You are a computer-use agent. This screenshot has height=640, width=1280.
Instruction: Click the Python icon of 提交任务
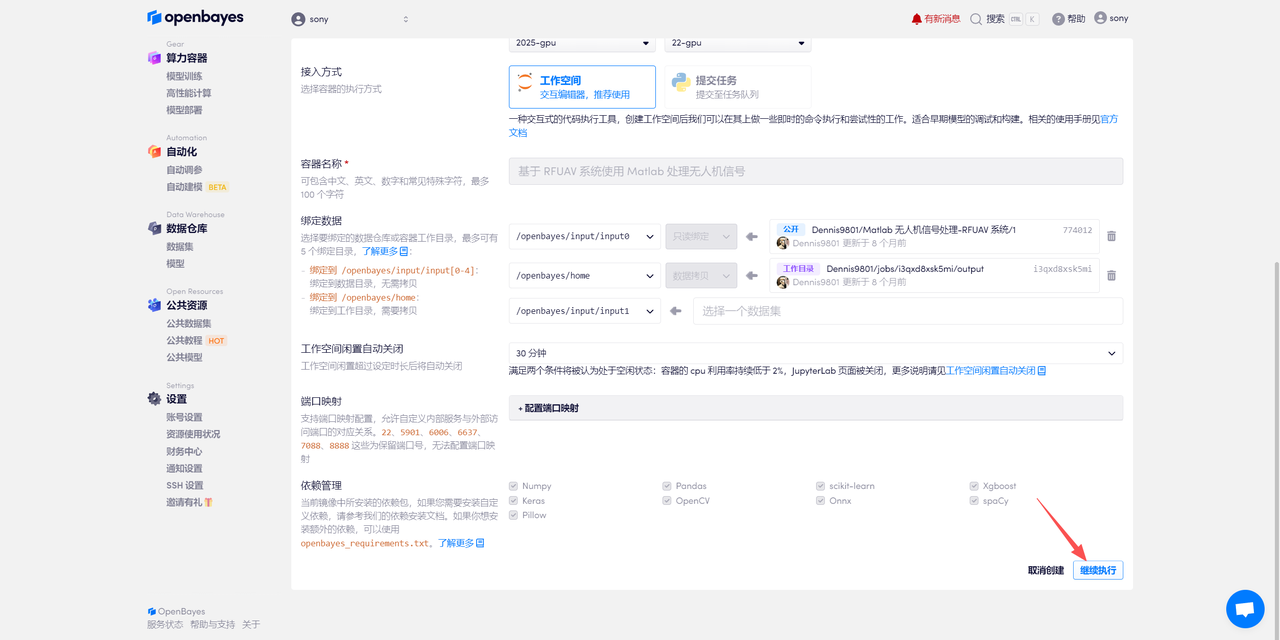[681, 83]
